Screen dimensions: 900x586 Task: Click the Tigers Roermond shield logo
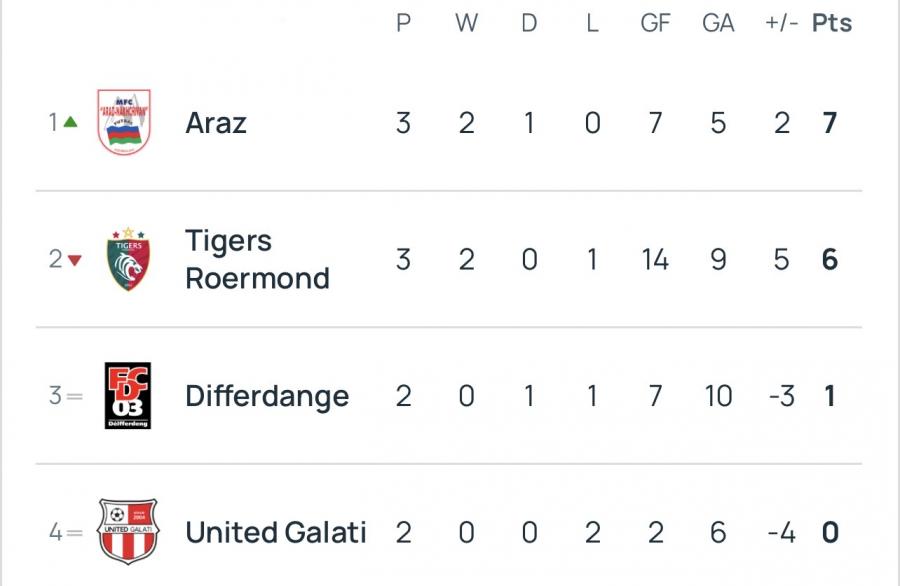127,260
